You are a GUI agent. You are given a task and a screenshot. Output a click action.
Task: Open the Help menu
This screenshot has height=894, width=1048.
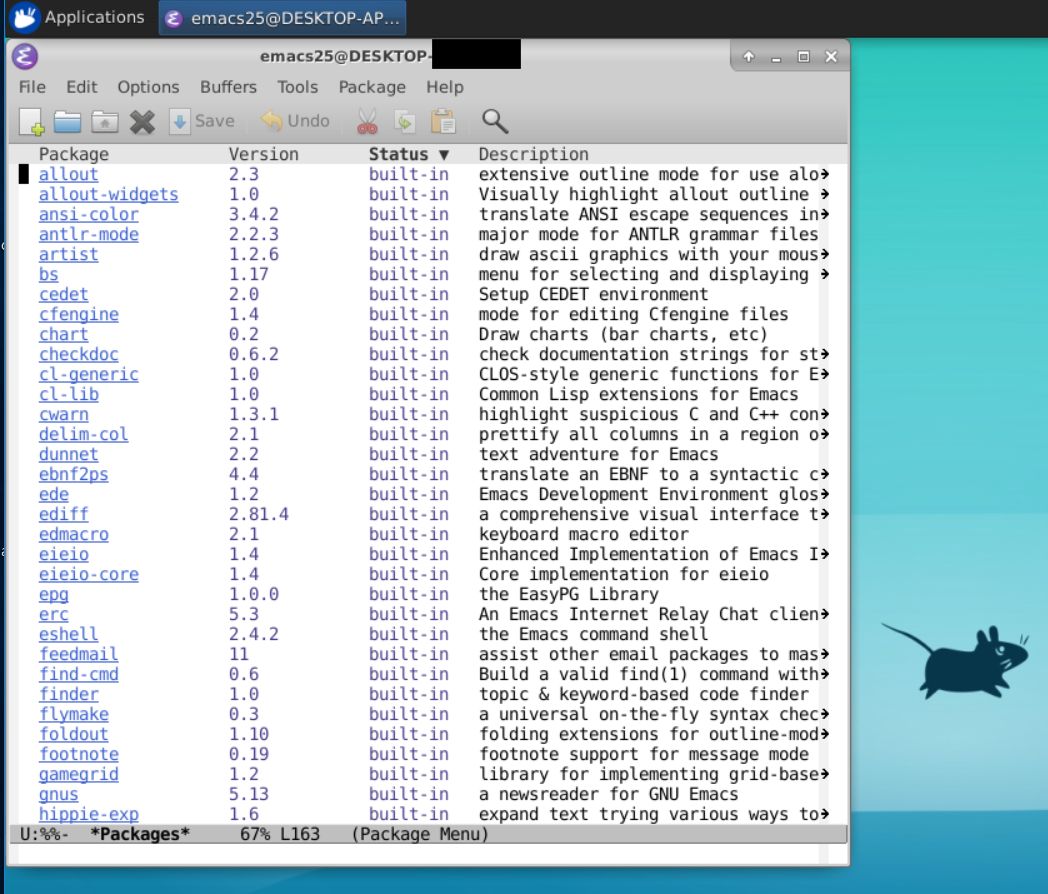pyautogui.click(x=445, y=87)
